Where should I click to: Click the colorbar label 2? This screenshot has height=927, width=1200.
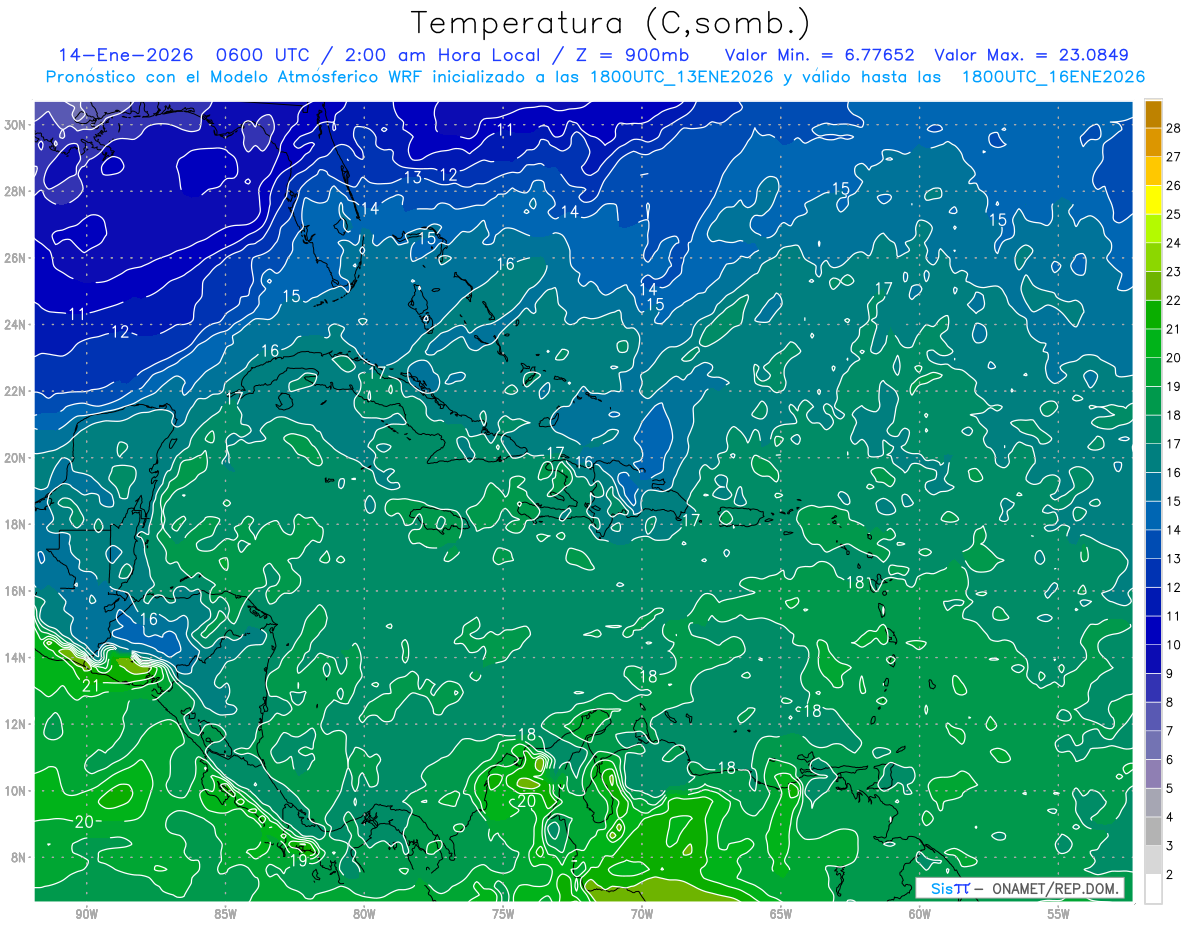[x=1170, y=874]
